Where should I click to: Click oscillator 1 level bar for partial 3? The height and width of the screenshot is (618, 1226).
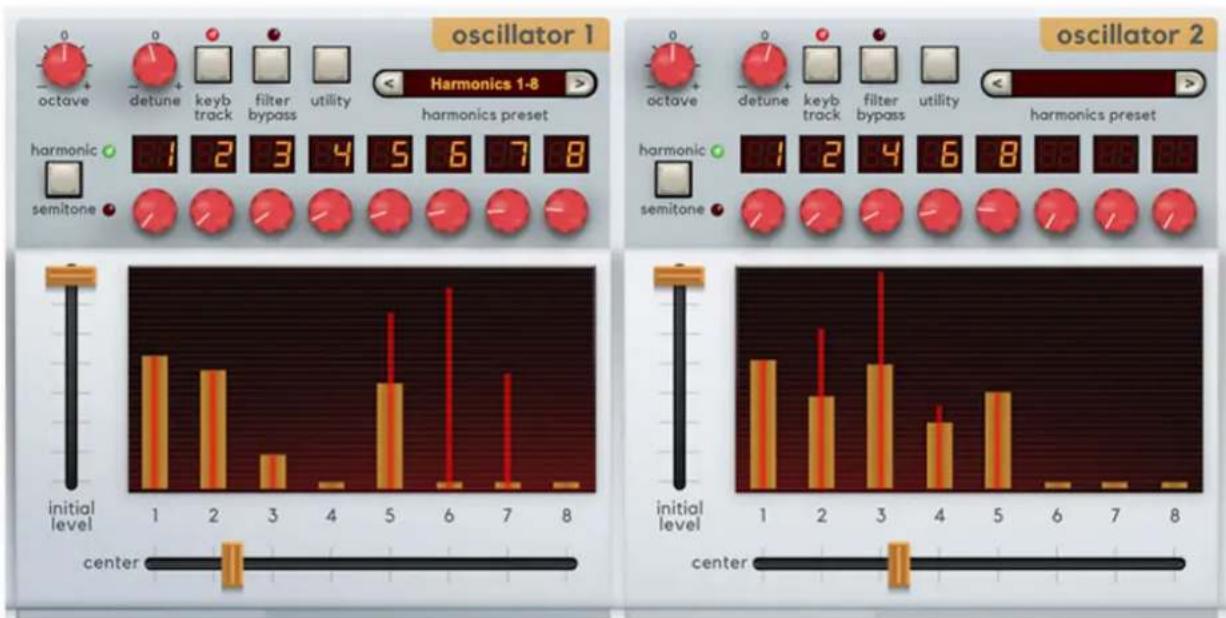coord(273,472)
